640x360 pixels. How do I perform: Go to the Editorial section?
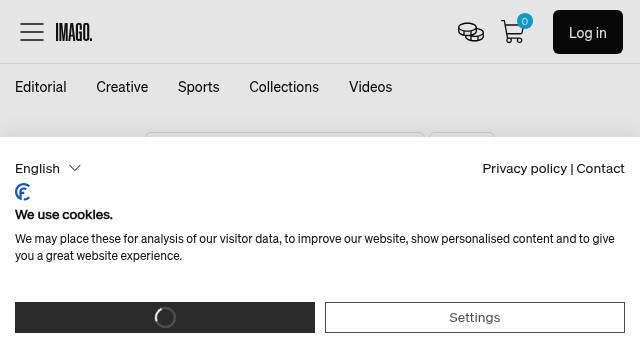[x=41, y=87]
